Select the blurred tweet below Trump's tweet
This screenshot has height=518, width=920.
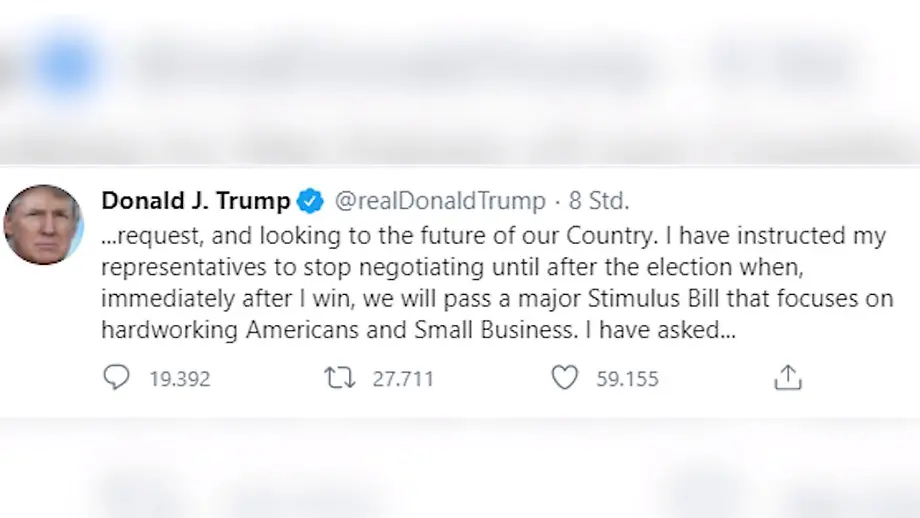click(x=460, y=480)
